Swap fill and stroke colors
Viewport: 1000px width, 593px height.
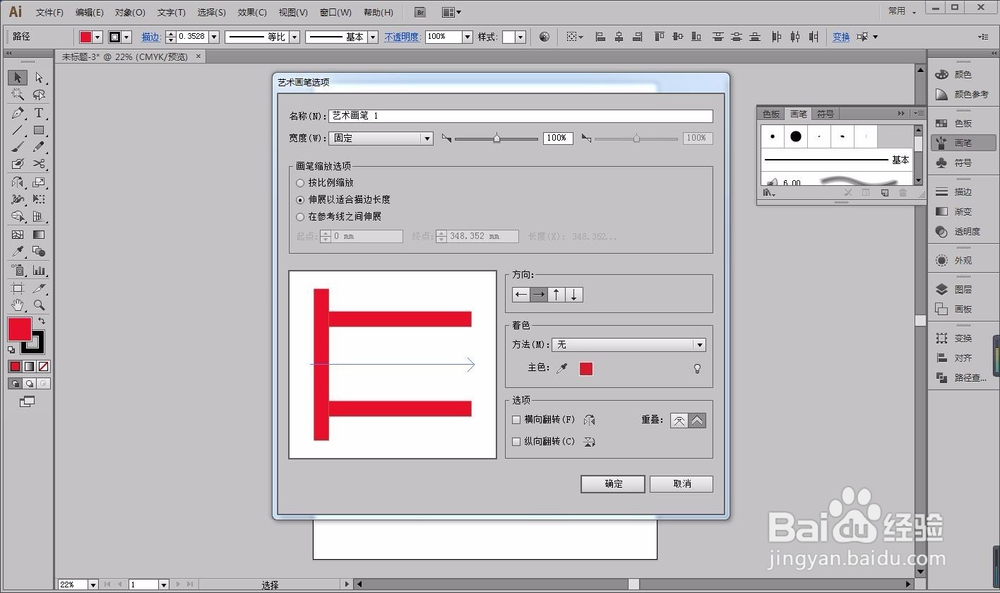[x=41, y=321]
